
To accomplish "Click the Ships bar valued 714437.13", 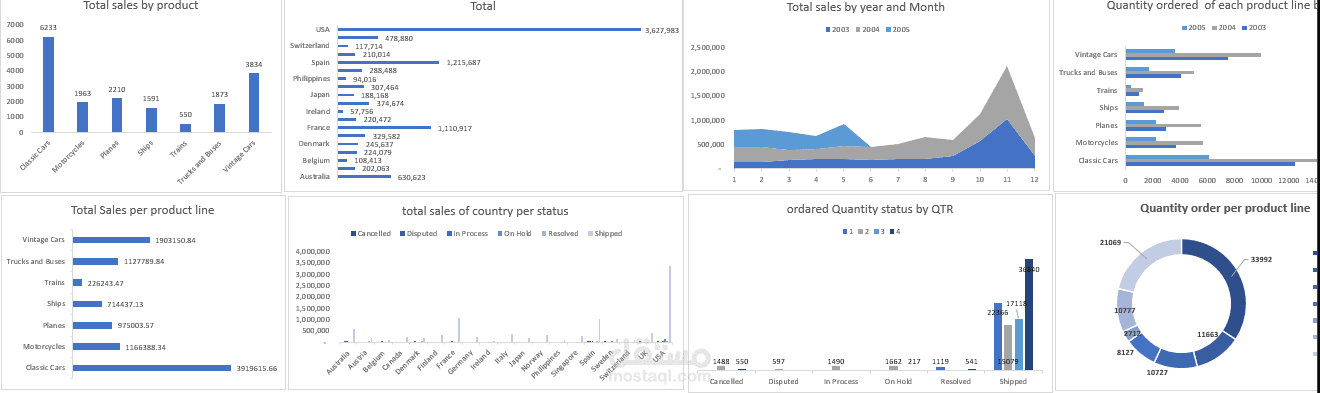I will [x=87, y=304].
